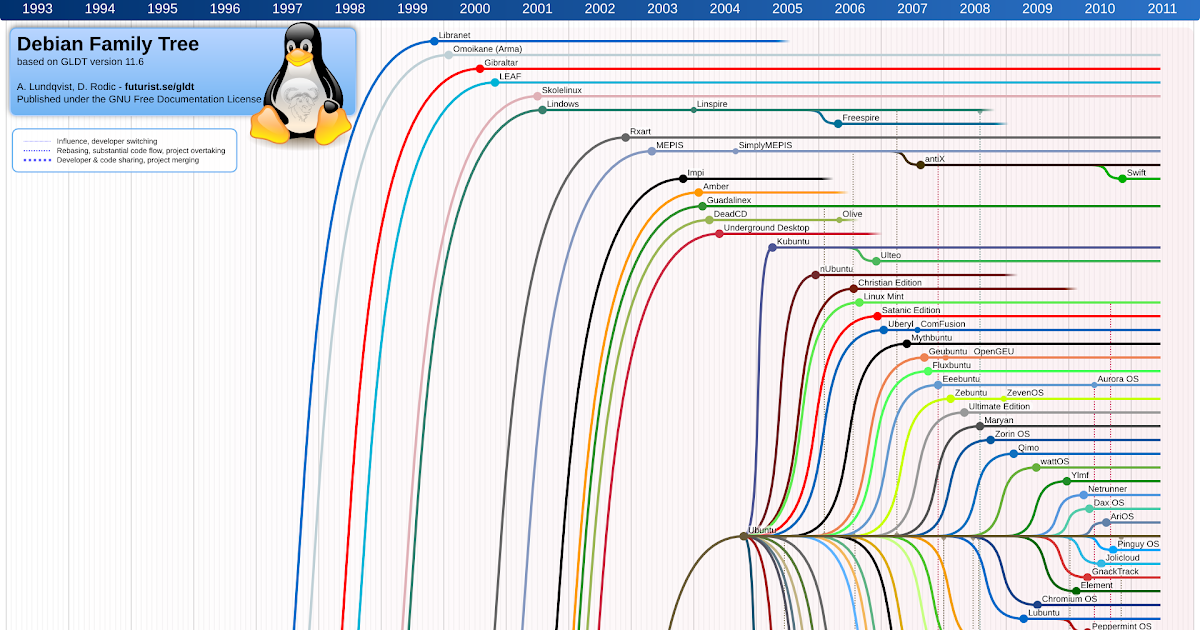The image size is (1200, 630).
Task: Click the Guadalinex label
Action: coord(729,200)
